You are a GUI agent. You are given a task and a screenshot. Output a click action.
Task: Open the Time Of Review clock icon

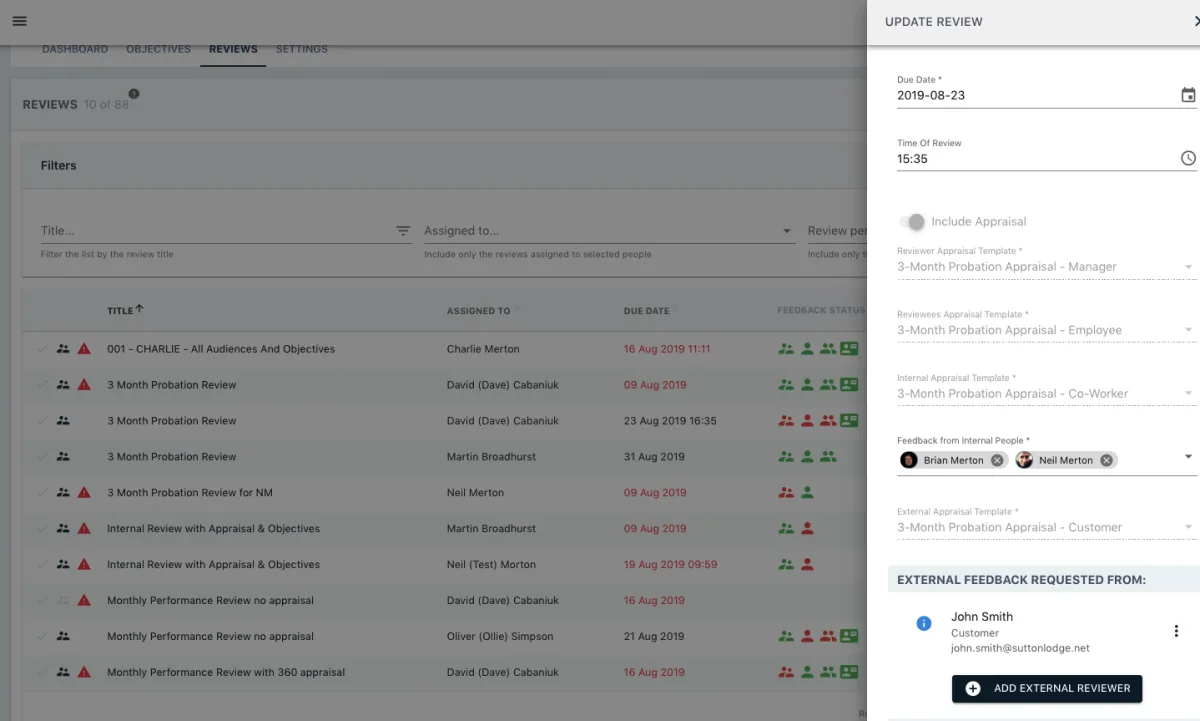pos(1188,158)
